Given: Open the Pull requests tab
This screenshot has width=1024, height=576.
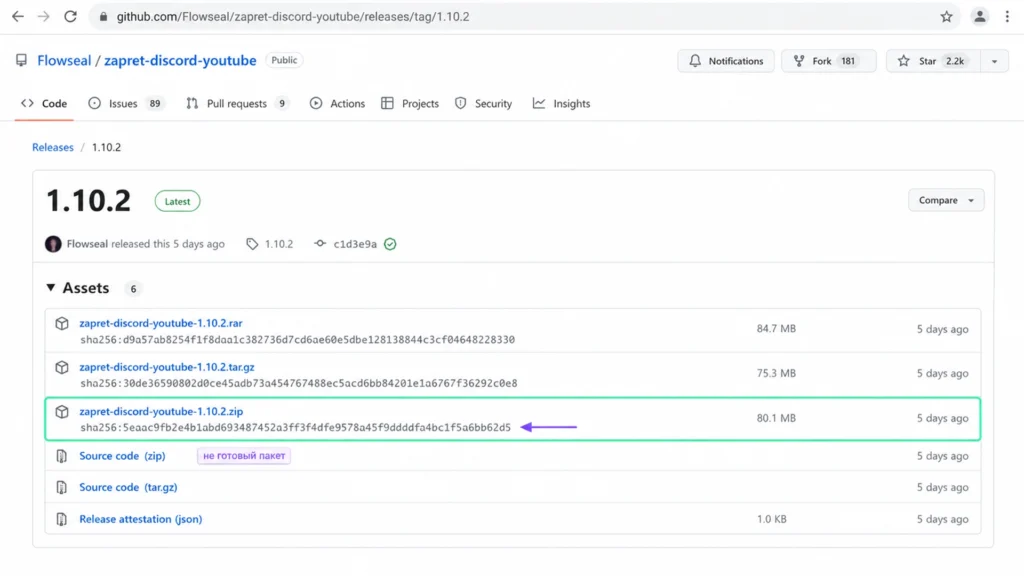Looking at the screenshot, I should tap(236, 103).
